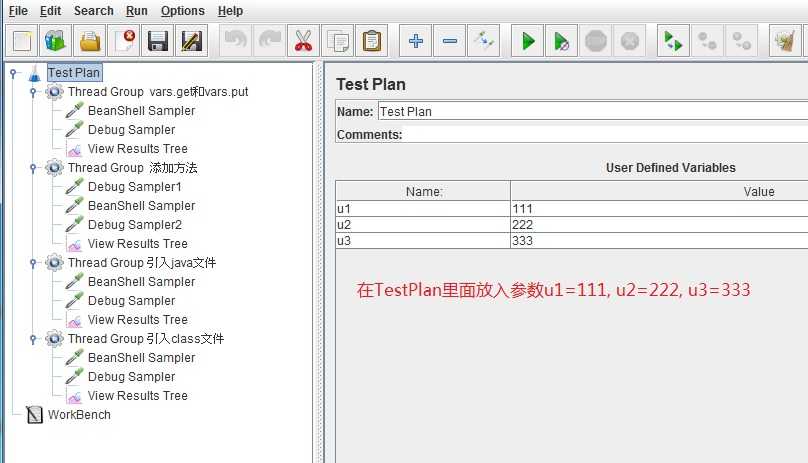Click the u1 variable name cell
Viewport: 808px width, 463px height.
pos(423,209)
